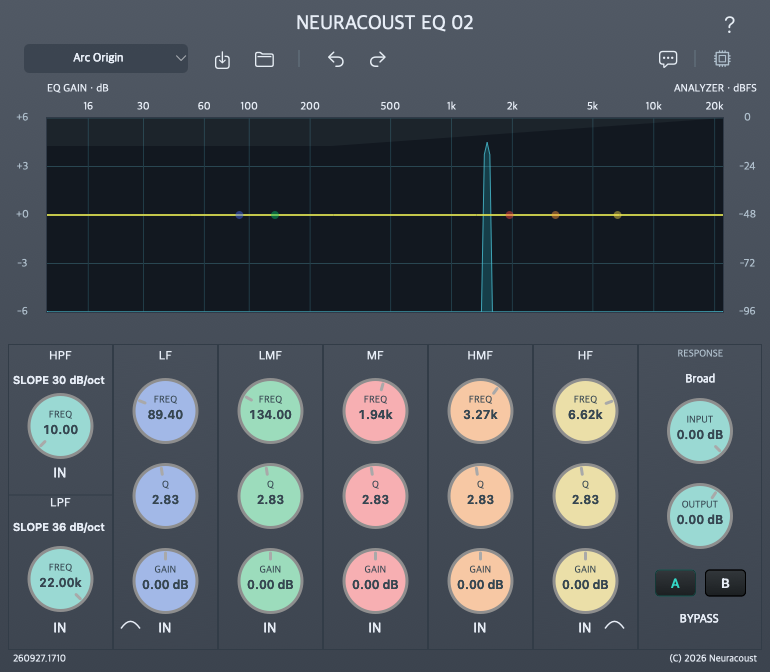The height and width of the screenshot is (672, 770).
Task: Toggle the HMF band IN switch
Action: coord(480,627)
